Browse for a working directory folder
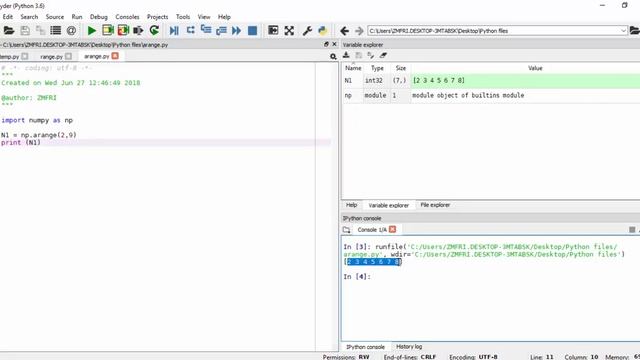 (x=635, y=31)
